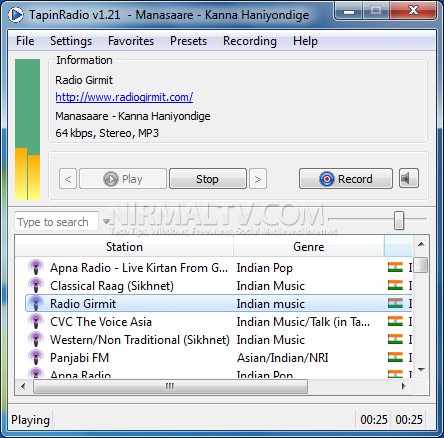Screen dimensions: 444x438
Task: Click Indian Music/Talk genre cell
Action: tap(303, 322)
